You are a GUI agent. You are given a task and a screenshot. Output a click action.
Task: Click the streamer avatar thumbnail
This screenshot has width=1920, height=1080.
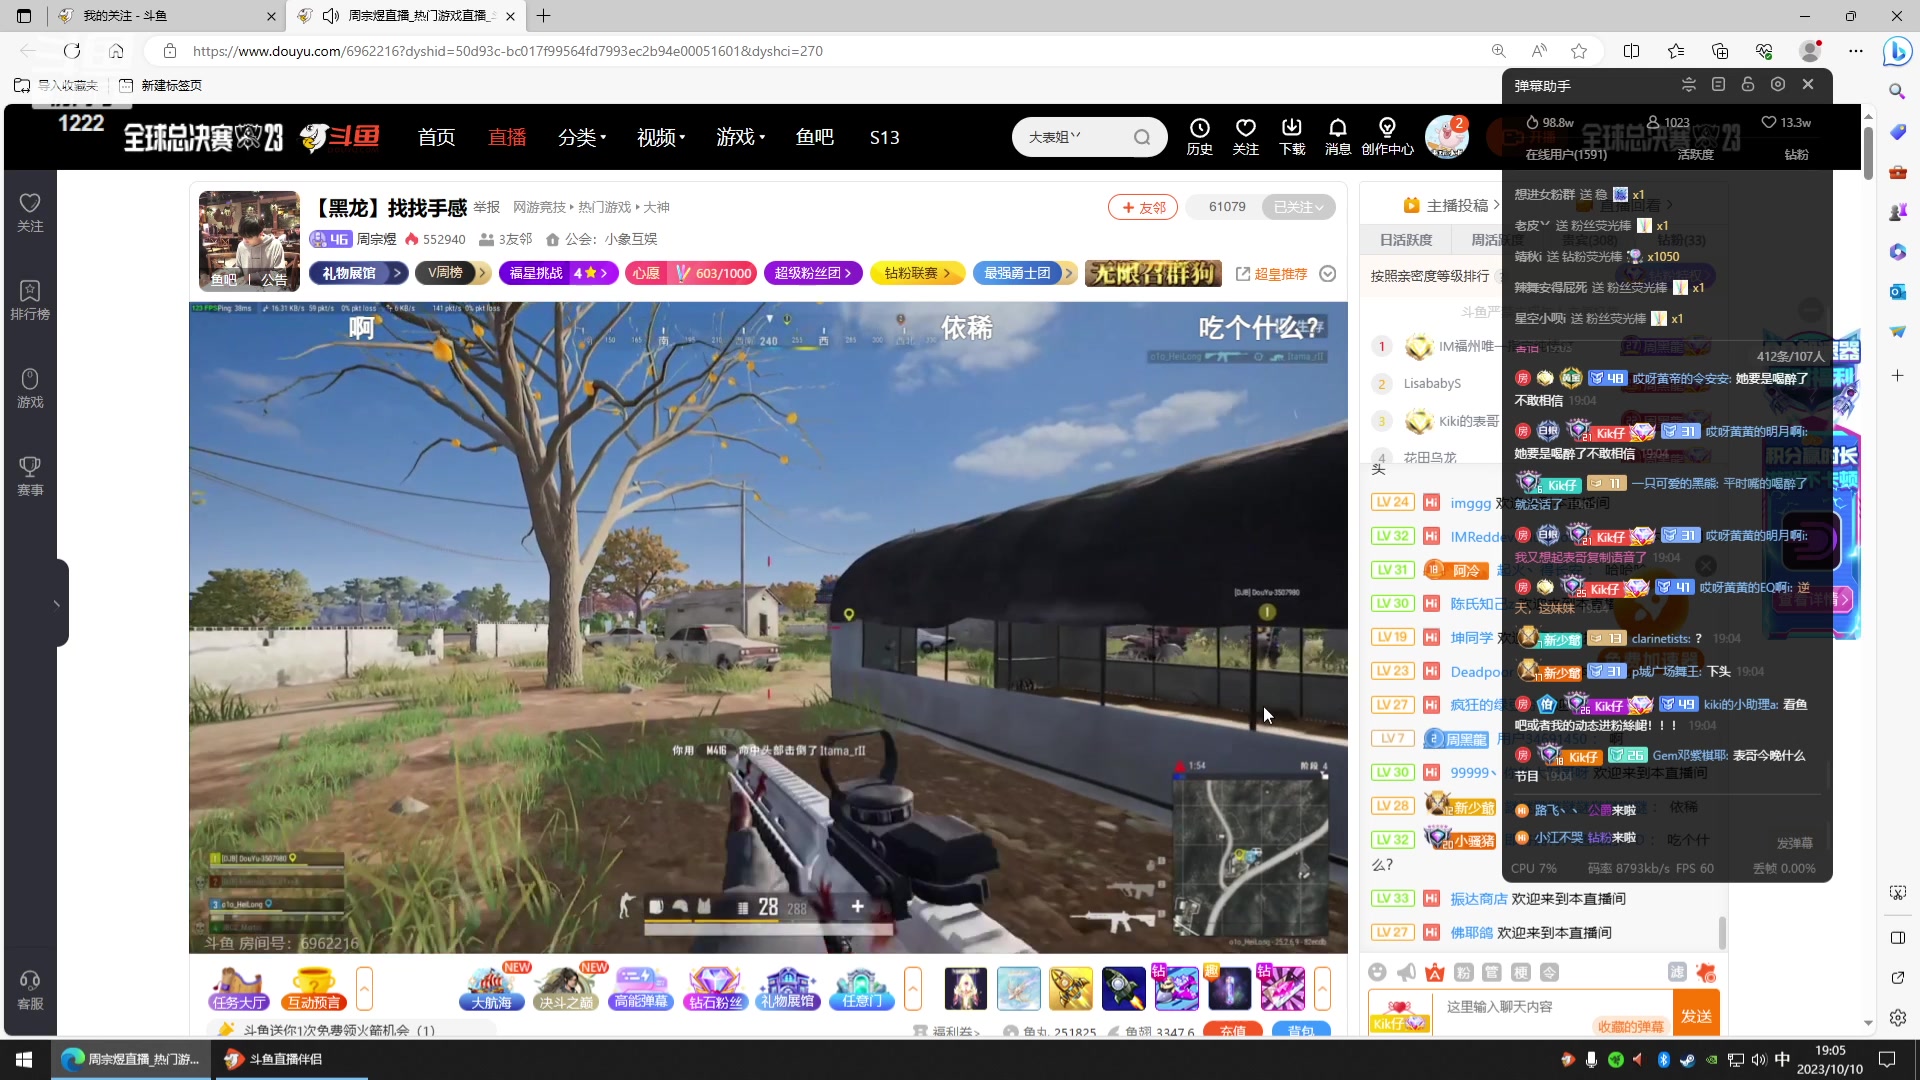click(249, 240)
